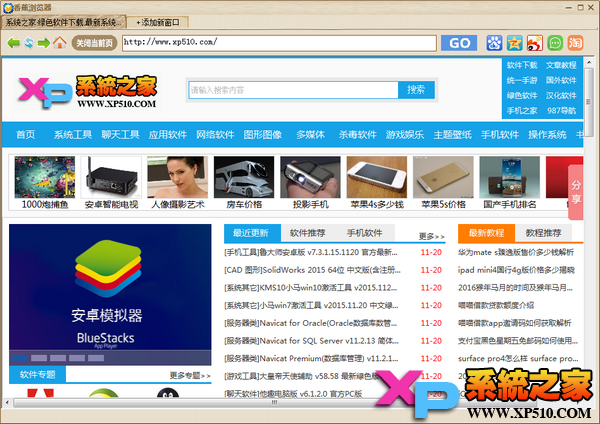
Task: Open the Weibo shortcut icon
Action: tap(535, 43)
